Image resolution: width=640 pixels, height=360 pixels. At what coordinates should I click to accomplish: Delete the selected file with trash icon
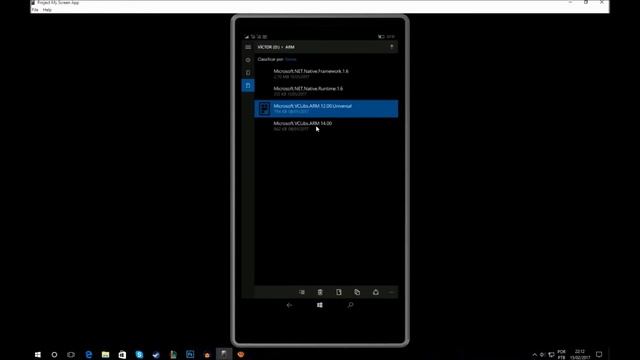320,292
